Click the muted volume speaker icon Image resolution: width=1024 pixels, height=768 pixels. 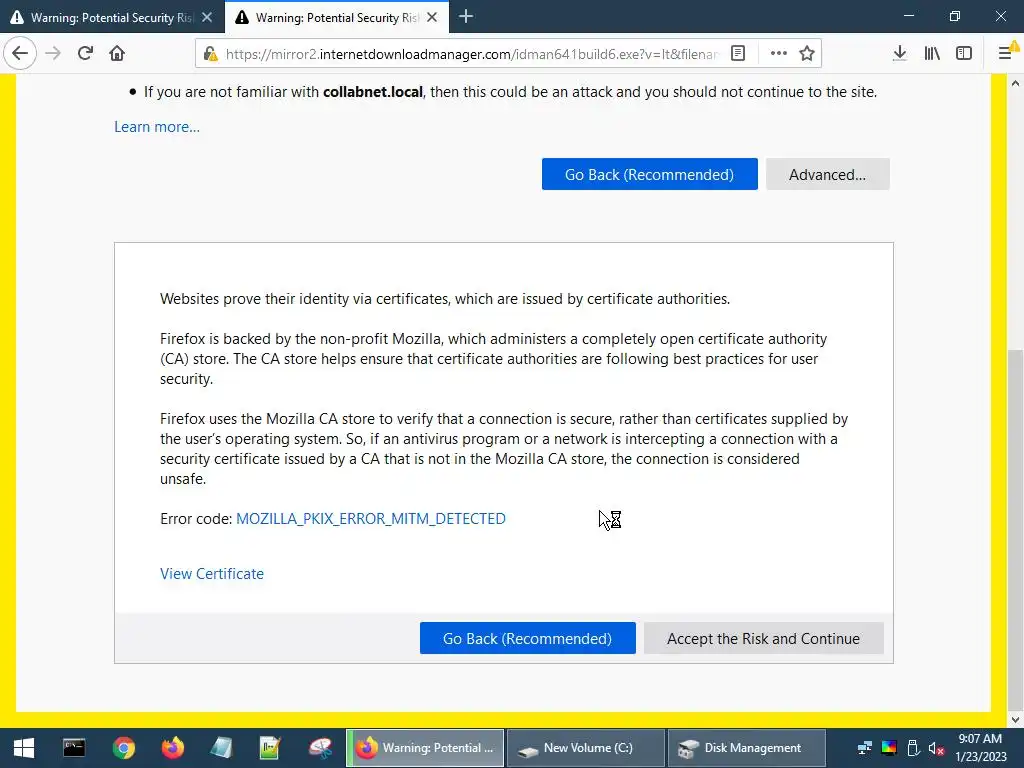[936, 748]
